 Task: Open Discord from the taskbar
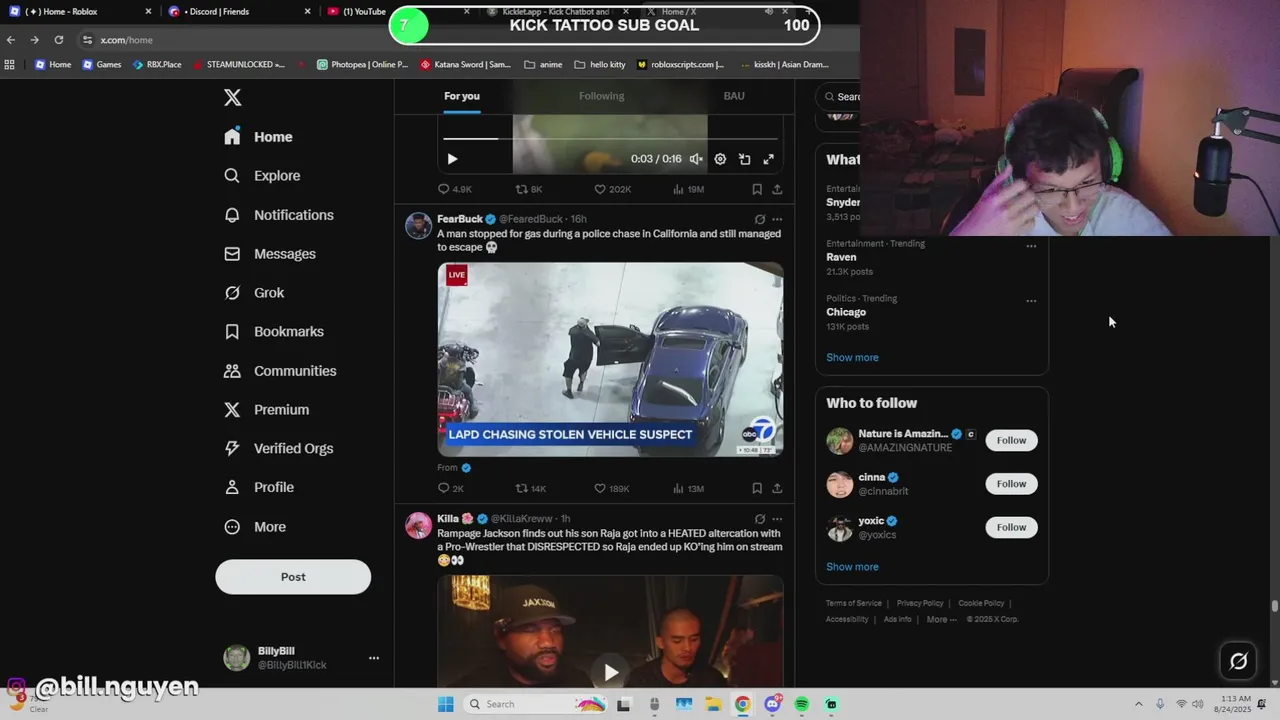772,704
